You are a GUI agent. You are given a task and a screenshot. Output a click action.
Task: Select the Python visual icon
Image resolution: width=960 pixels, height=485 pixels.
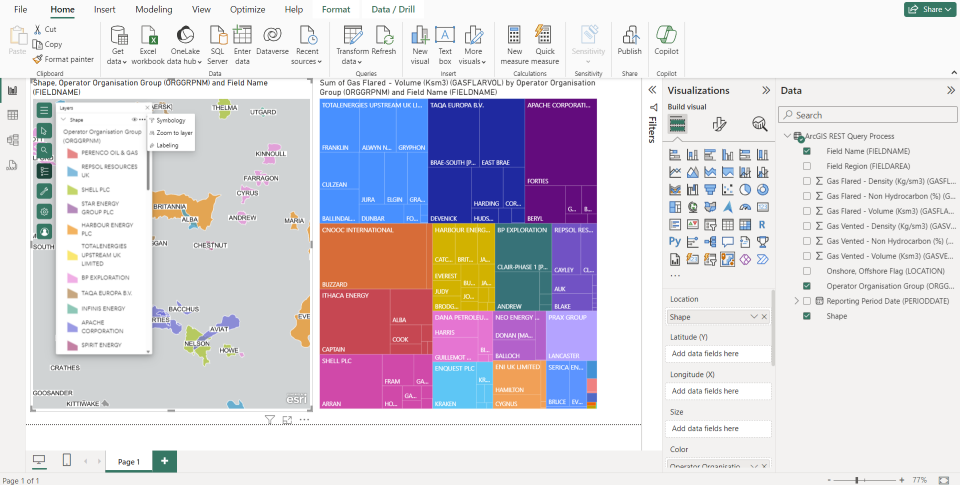pos(675,242)
